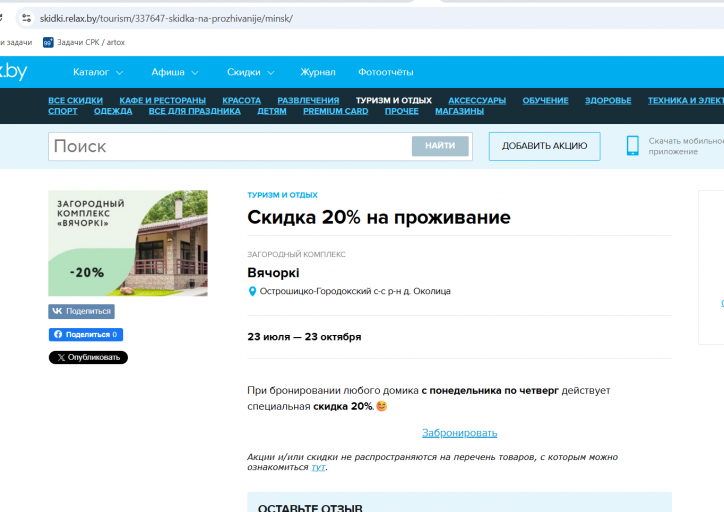Expand the Каталог dropdown menu
The height and width of the screenshot is (512, 724).
(x=98, y=72)
